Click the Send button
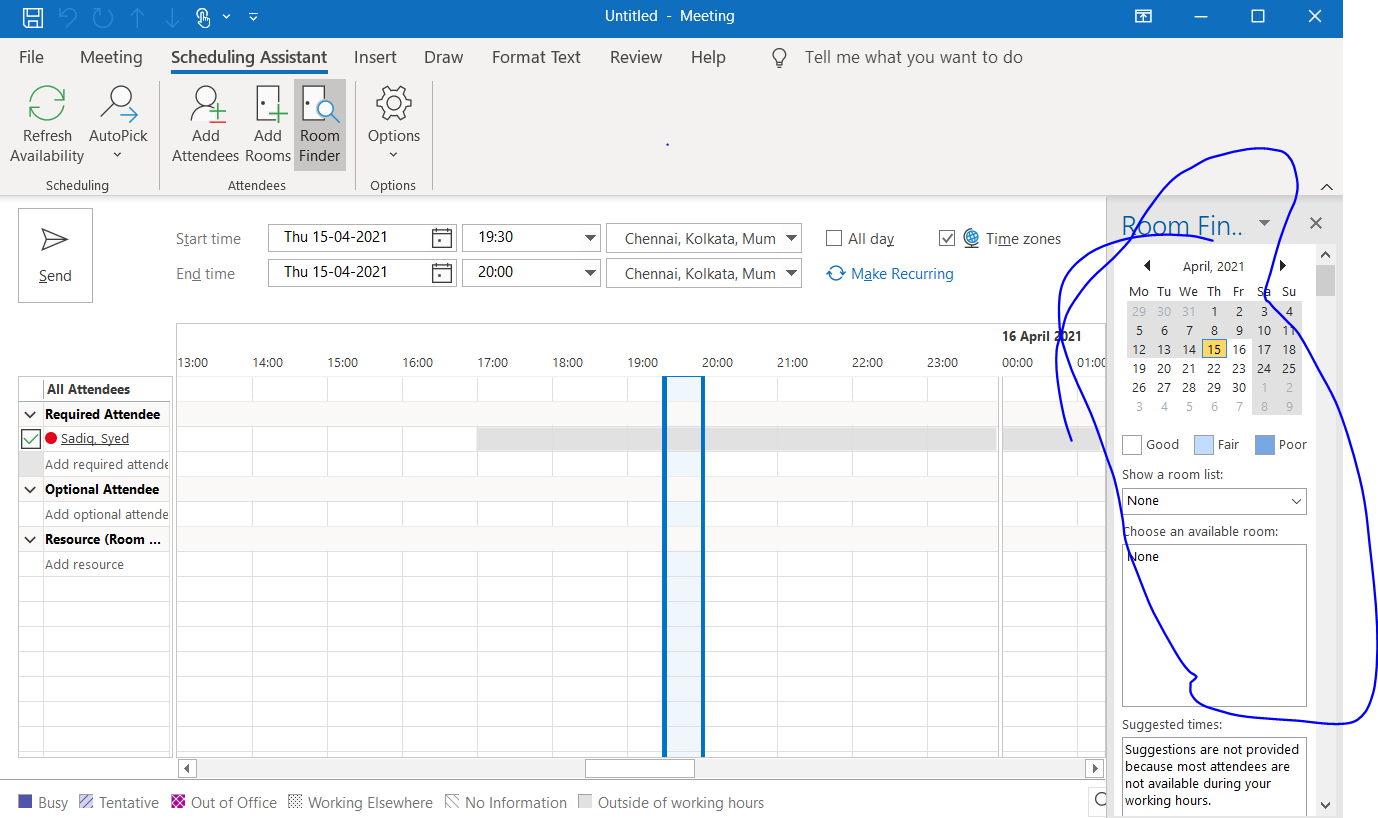The height and width of the screenshot is (818, 1378). [55, 253]
